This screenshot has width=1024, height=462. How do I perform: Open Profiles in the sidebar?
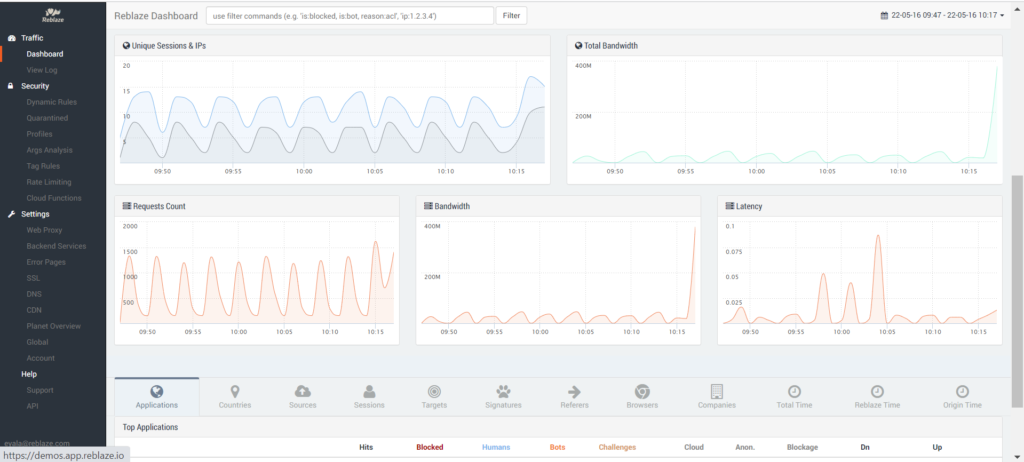tap(39, 134)
